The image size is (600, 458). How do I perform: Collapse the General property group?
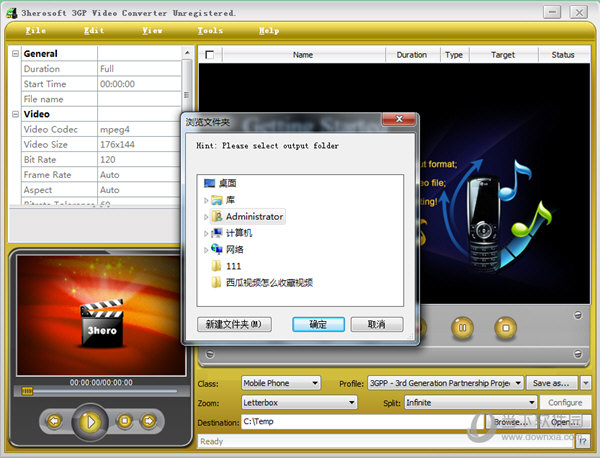click(15, 54)
